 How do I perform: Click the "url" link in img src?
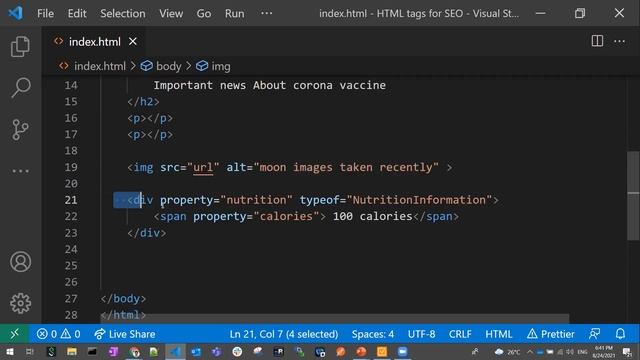point(203,167)
